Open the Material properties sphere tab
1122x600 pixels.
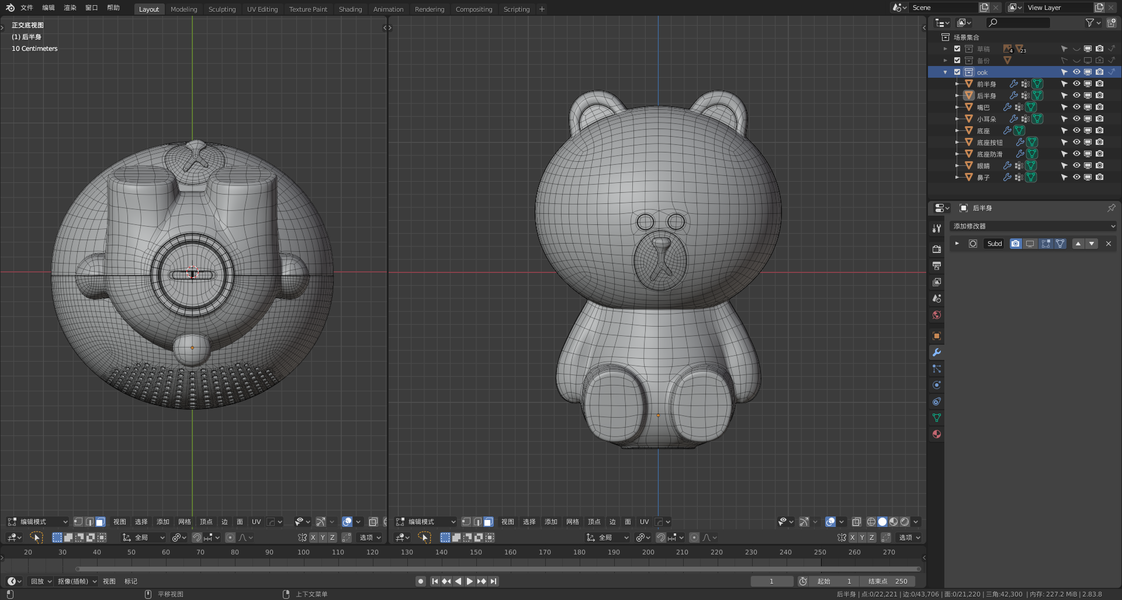coord(937,434)
